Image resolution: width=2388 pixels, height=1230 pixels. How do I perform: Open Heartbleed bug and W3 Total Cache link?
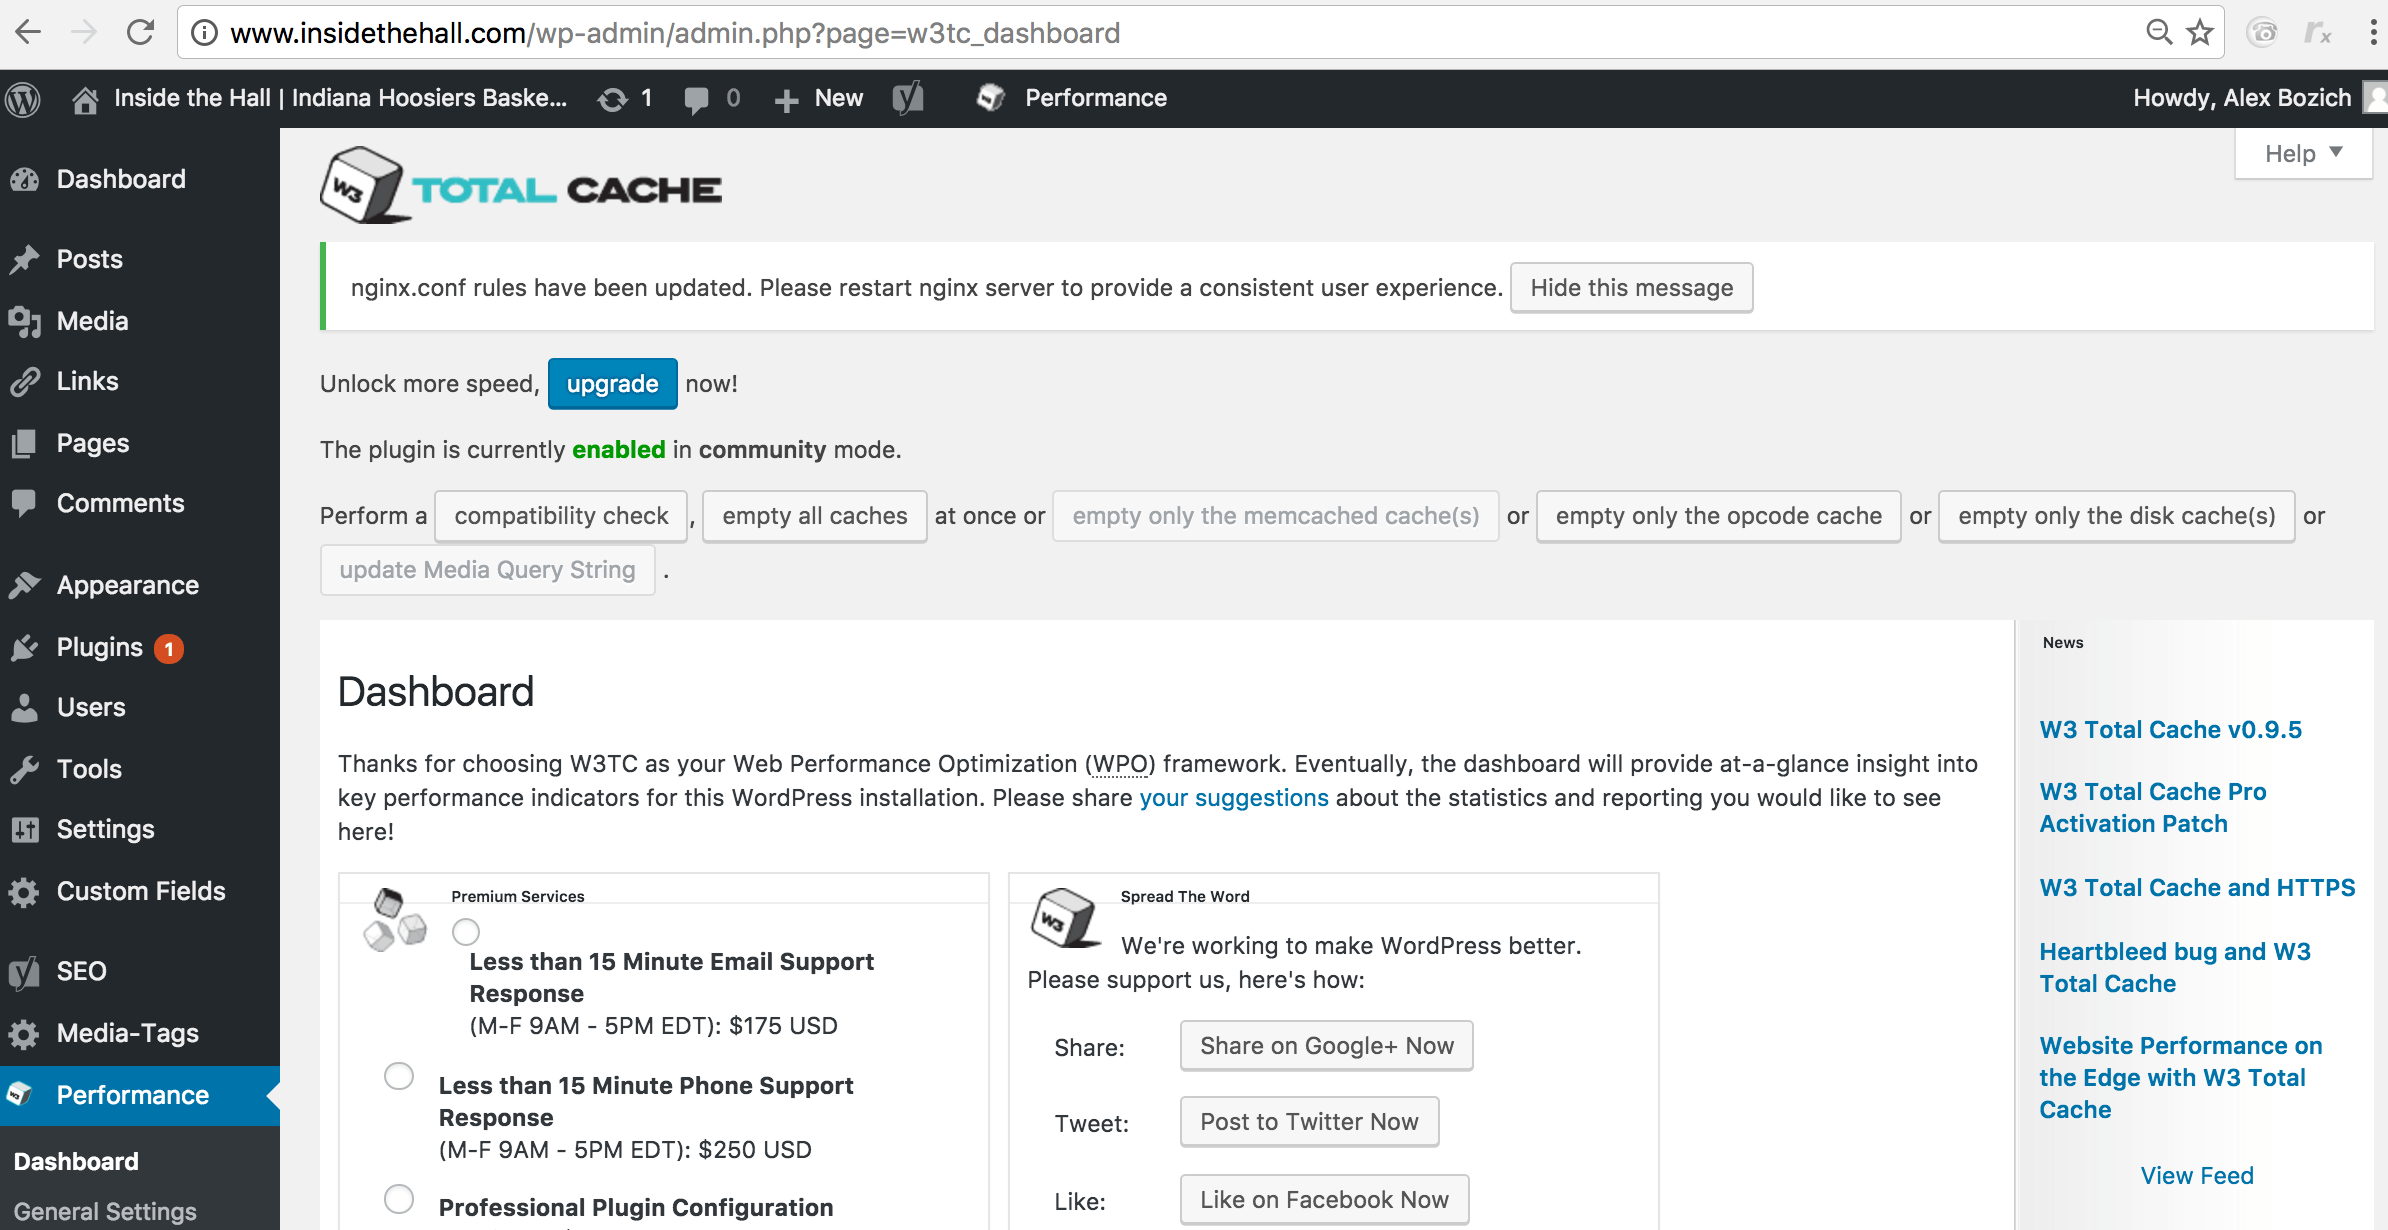(2174, 968)
